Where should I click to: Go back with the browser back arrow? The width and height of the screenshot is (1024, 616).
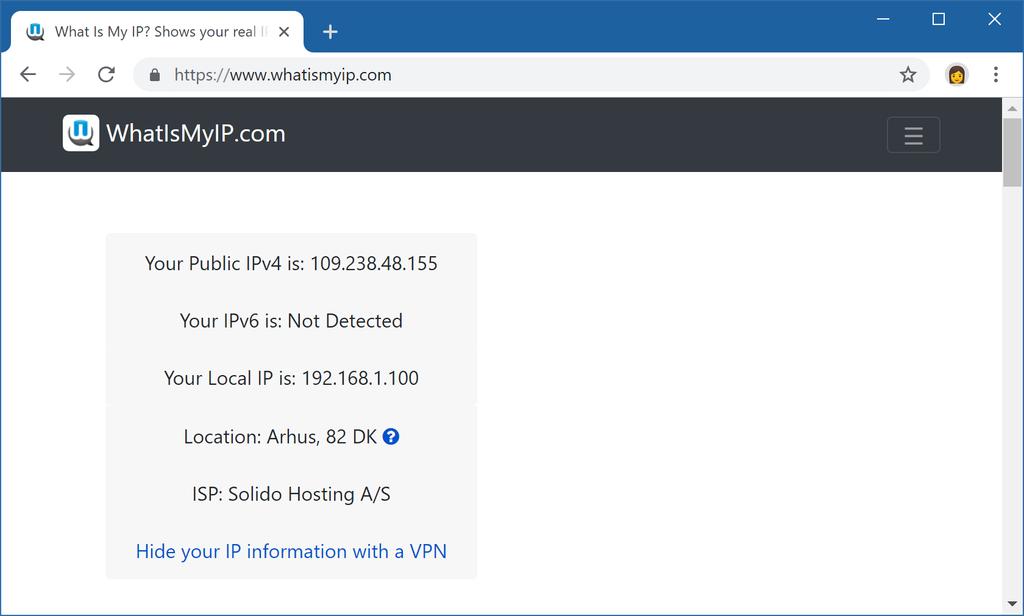(x=28, y=74)
